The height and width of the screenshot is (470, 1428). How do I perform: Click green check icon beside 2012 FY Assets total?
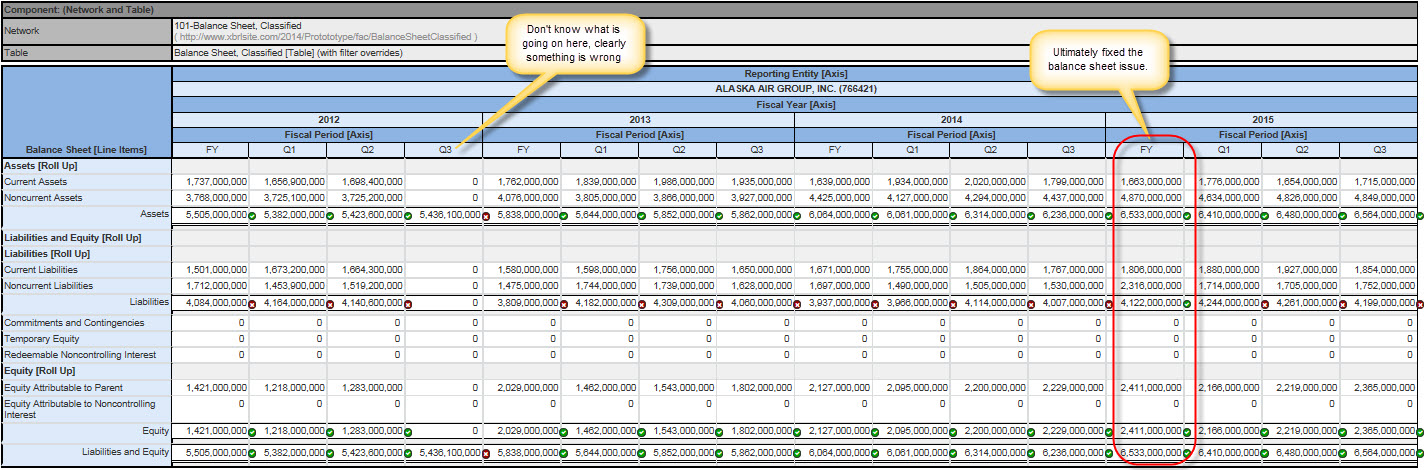254,215
